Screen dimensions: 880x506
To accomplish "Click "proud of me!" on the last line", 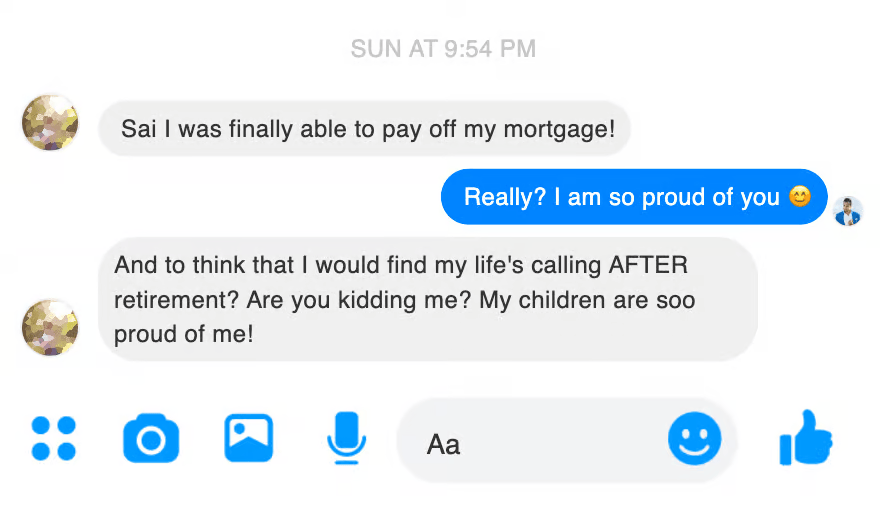I will [x=184, y=334].
